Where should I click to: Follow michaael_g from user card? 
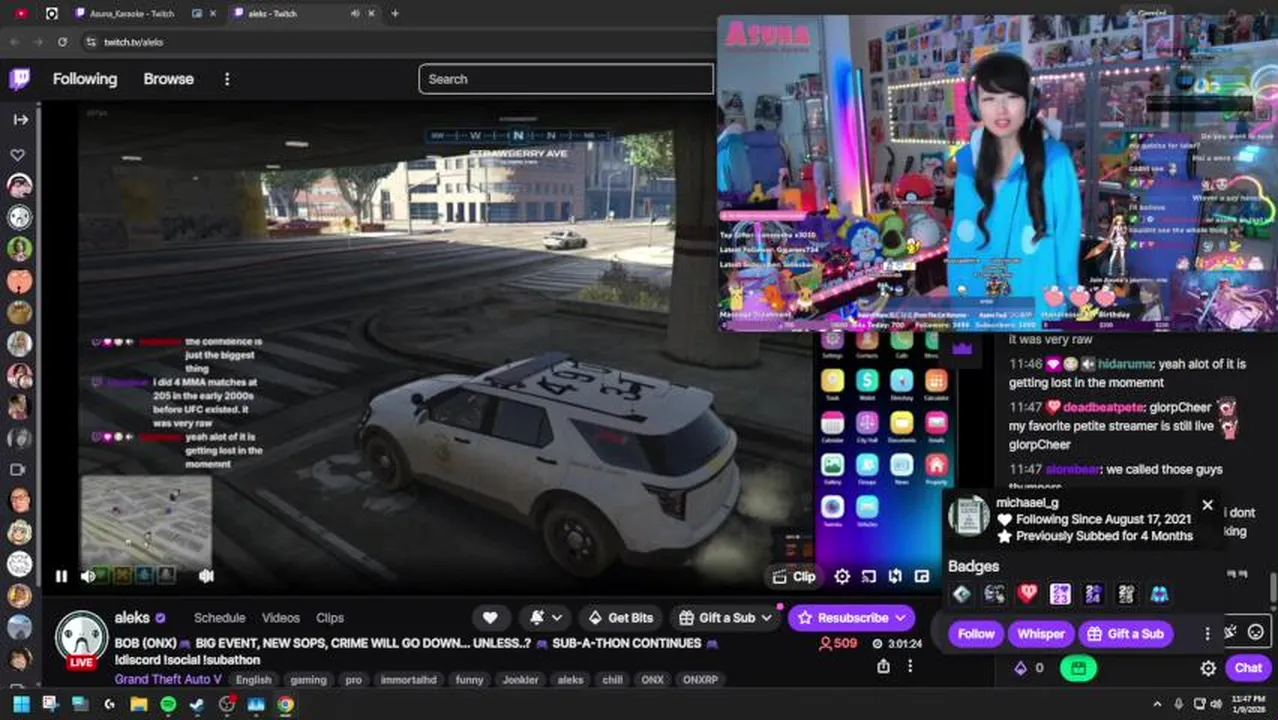coord(976,634)
